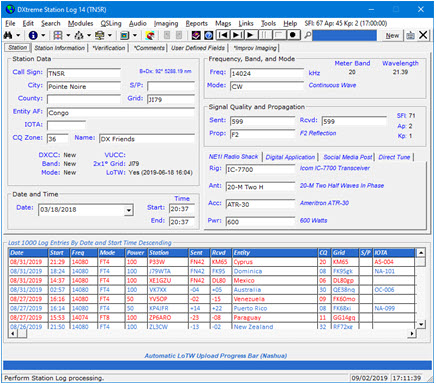The width and height of the screenshot is (436, 386).
Task: Expand the network computer icon dropdown
Action: point(109,35)
